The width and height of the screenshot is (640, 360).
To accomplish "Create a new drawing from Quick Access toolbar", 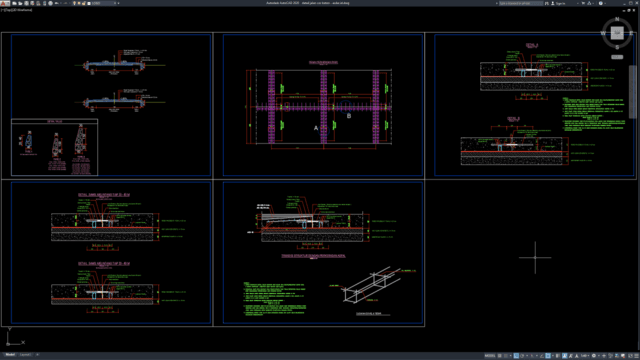I will click(x=14, y=3).
